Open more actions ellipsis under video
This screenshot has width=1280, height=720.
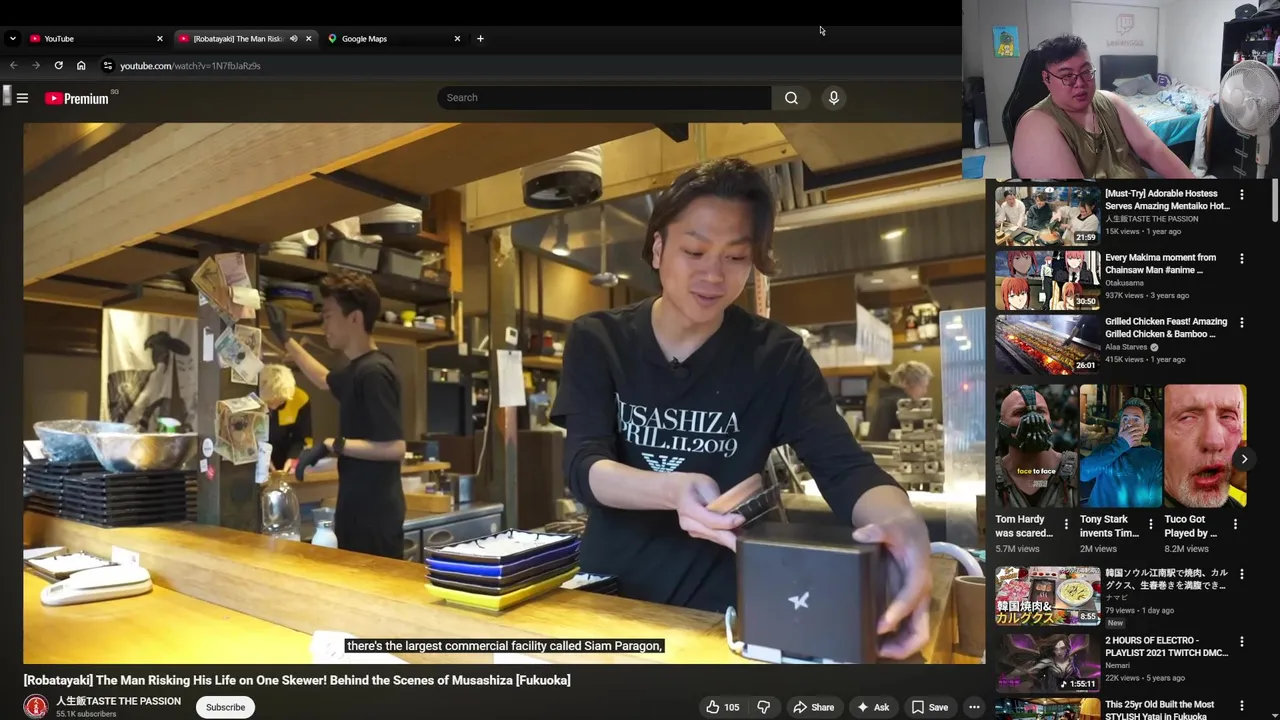coord(974,707)
